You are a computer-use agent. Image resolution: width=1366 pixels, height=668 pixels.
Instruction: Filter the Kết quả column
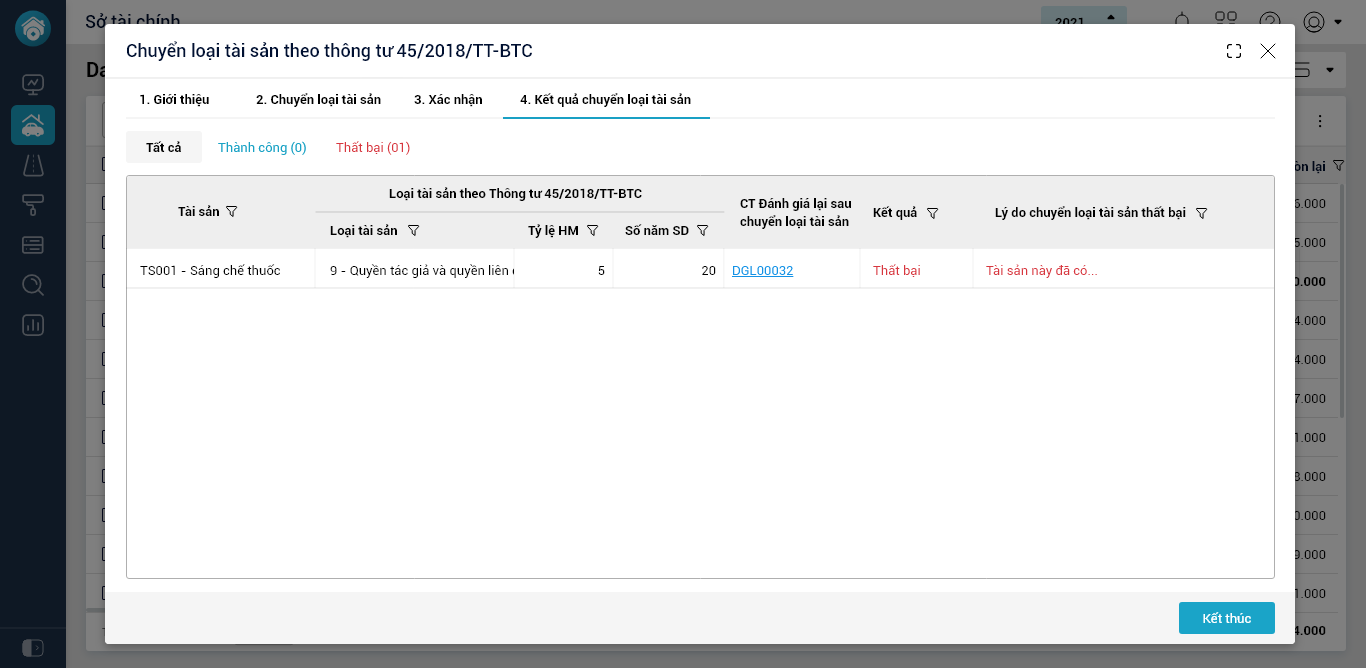click(x=933, y=213)
